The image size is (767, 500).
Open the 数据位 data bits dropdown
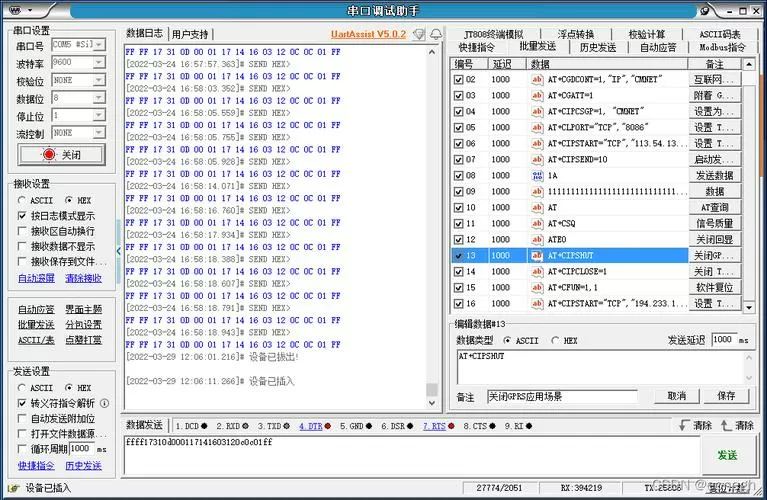pos(99,98)
